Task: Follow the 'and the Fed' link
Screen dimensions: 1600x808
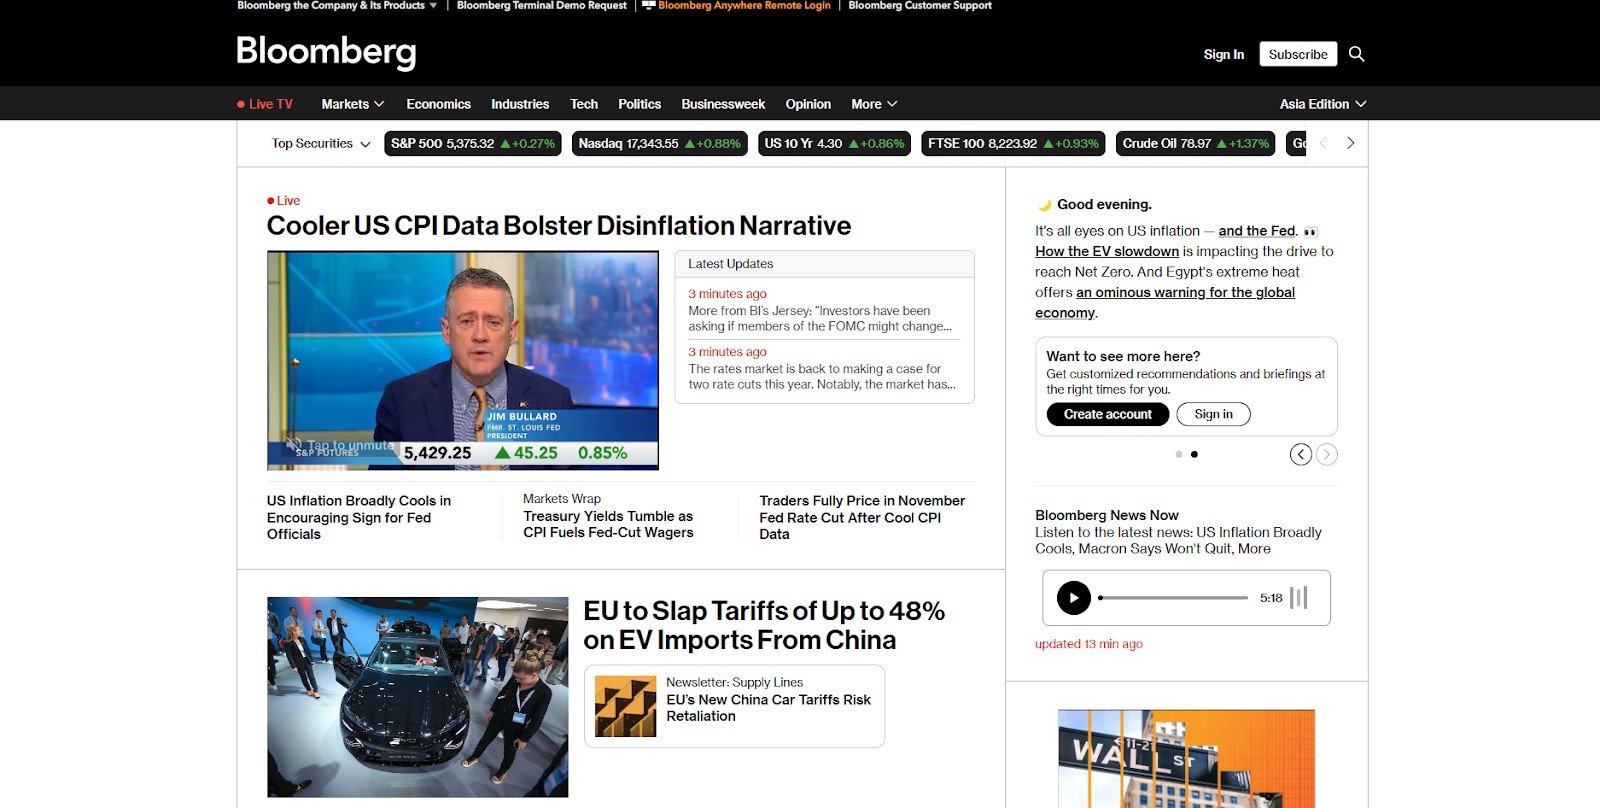Action: click(1257, 231)
